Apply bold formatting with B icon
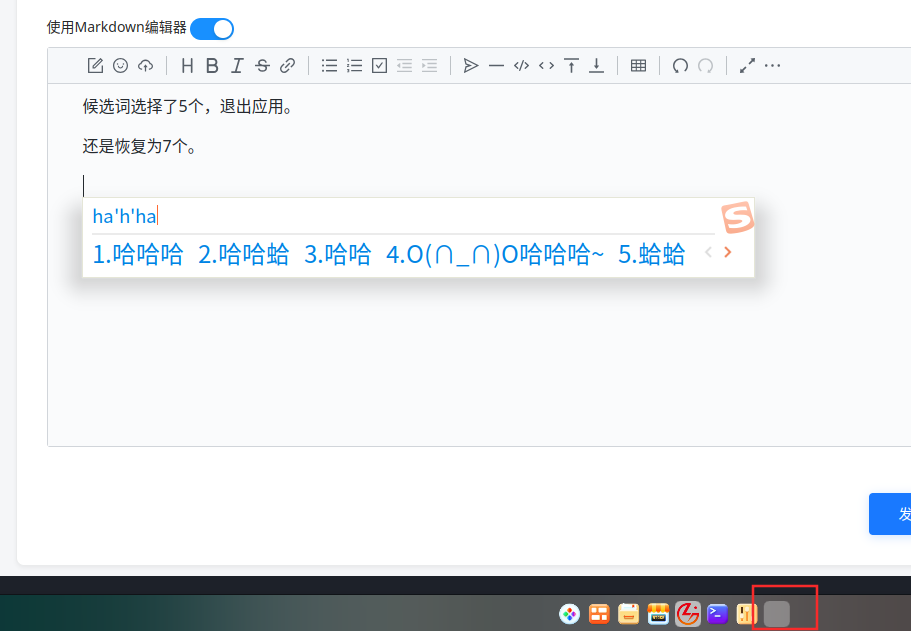The height and width of the screenshot is (631, 911). (212, 66)
